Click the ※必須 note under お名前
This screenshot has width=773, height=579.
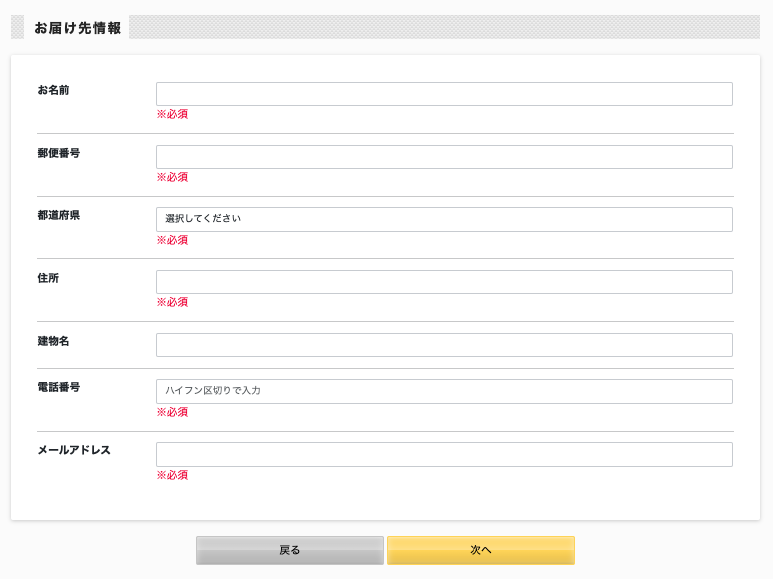(x=172, y=114)
